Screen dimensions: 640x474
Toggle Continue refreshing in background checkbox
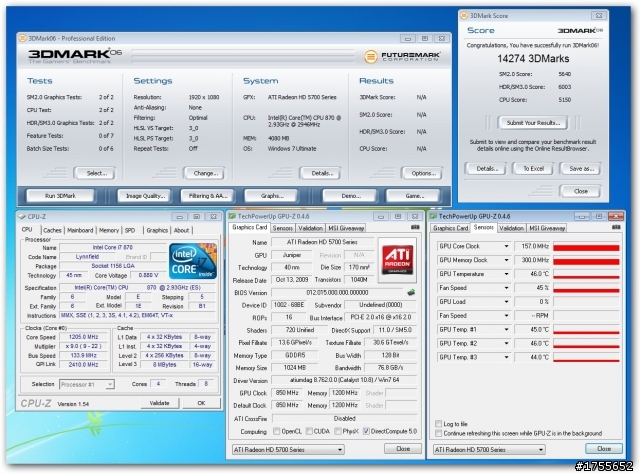439,433
